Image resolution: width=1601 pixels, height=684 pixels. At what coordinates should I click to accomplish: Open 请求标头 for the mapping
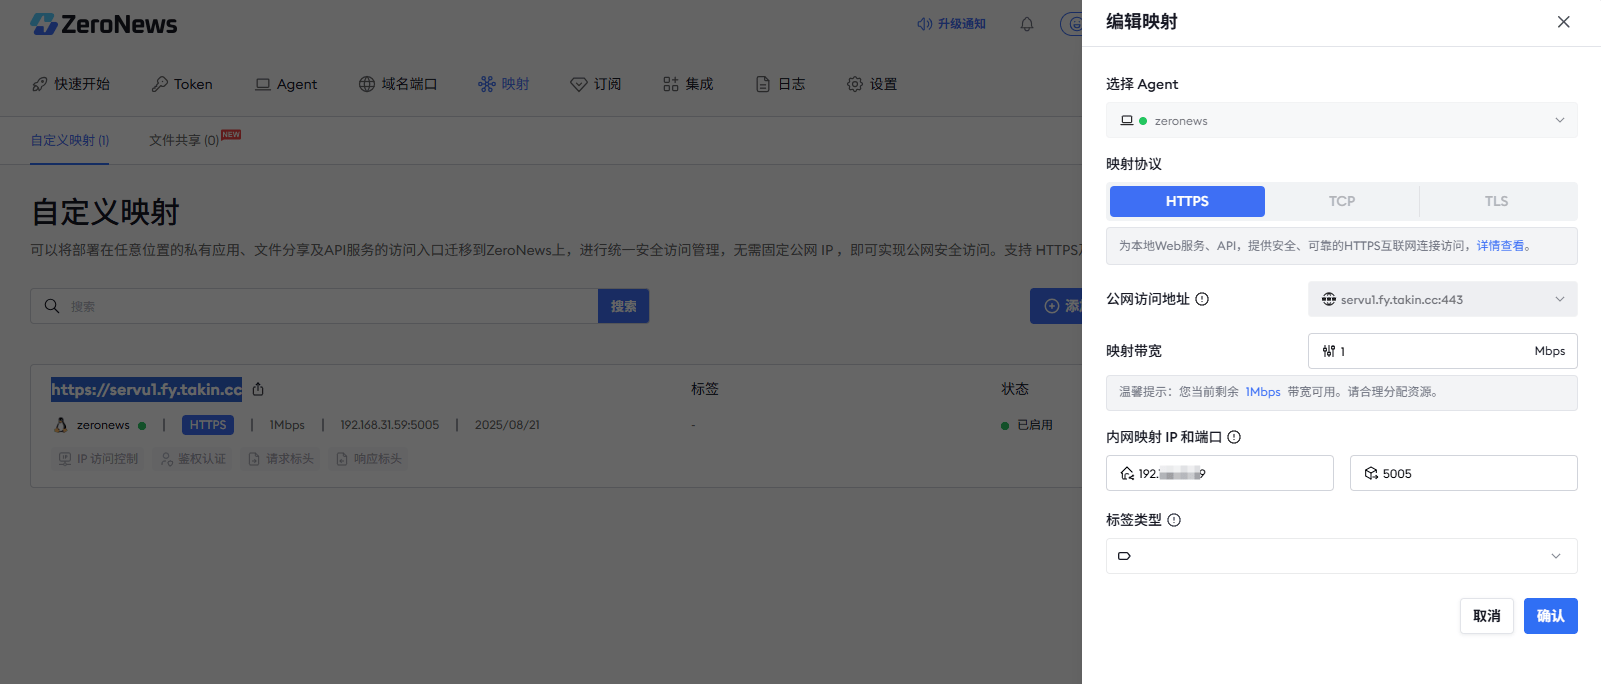[x=282, y=459]
